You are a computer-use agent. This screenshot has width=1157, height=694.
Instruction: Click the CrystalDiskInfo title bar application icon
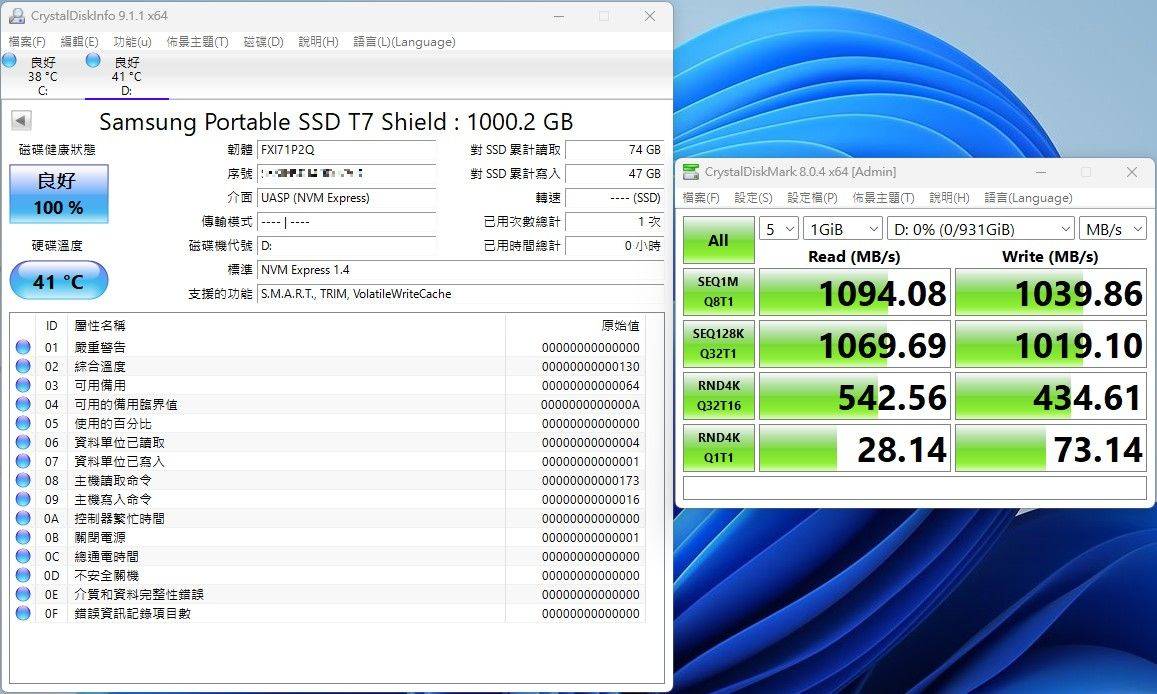pos(15,15)
